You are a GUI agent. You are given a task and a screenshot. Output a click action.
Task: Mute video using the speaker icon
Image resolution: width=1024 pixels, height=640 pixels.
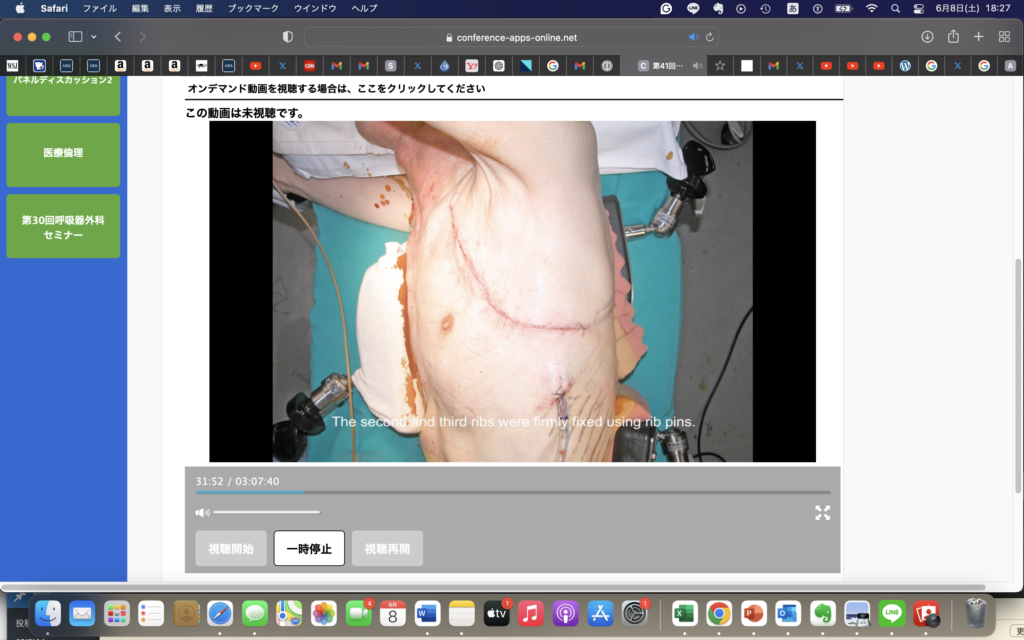pyautogui.click(x=202, y=513)
